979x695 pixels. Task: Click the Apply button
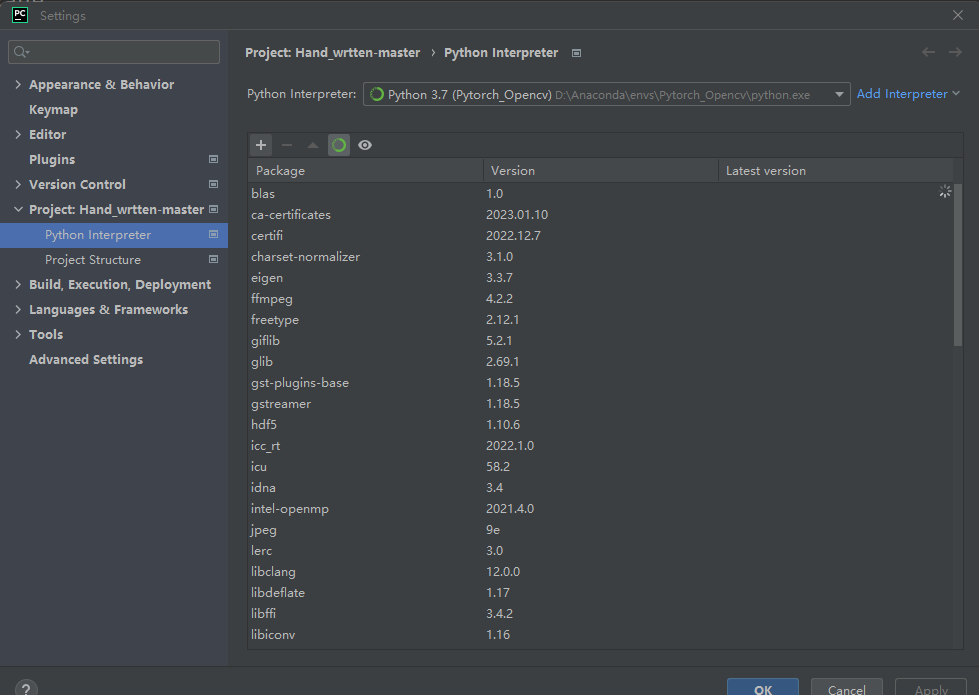pos(931,689)
